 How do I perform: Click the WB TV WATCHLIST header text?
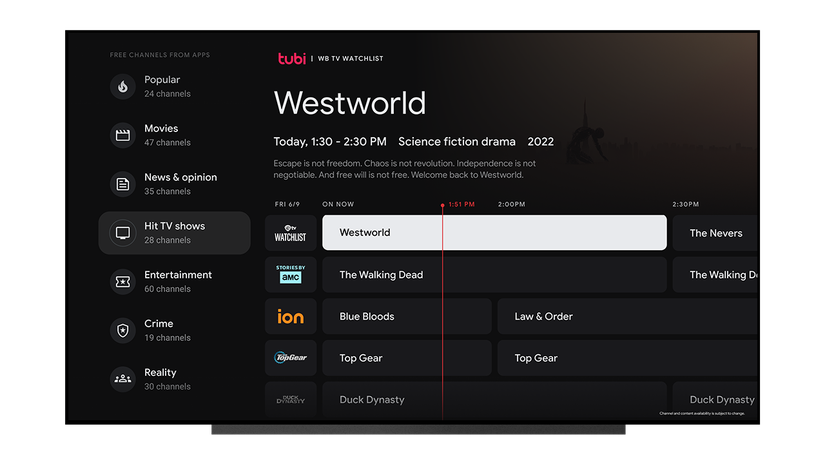[x=350, y=58]
